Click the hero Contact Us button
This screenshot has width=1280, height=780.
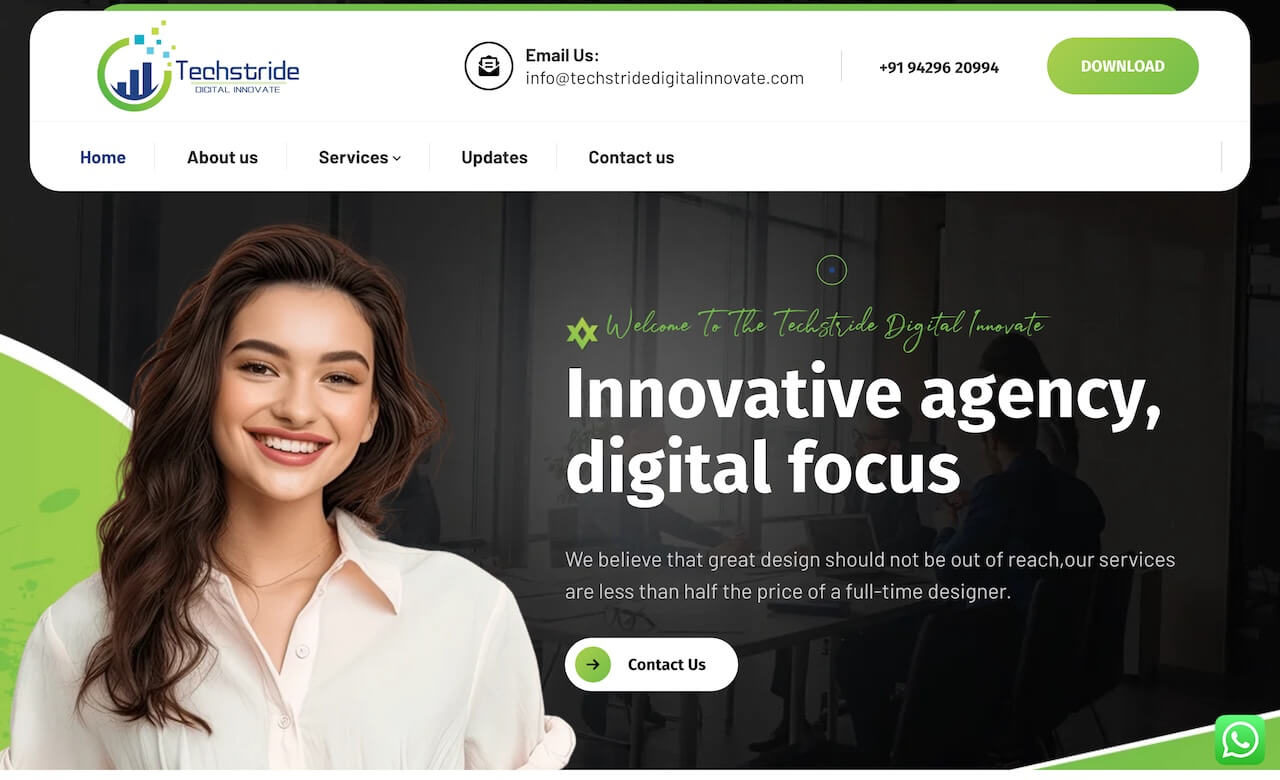[x=651, y=664]
